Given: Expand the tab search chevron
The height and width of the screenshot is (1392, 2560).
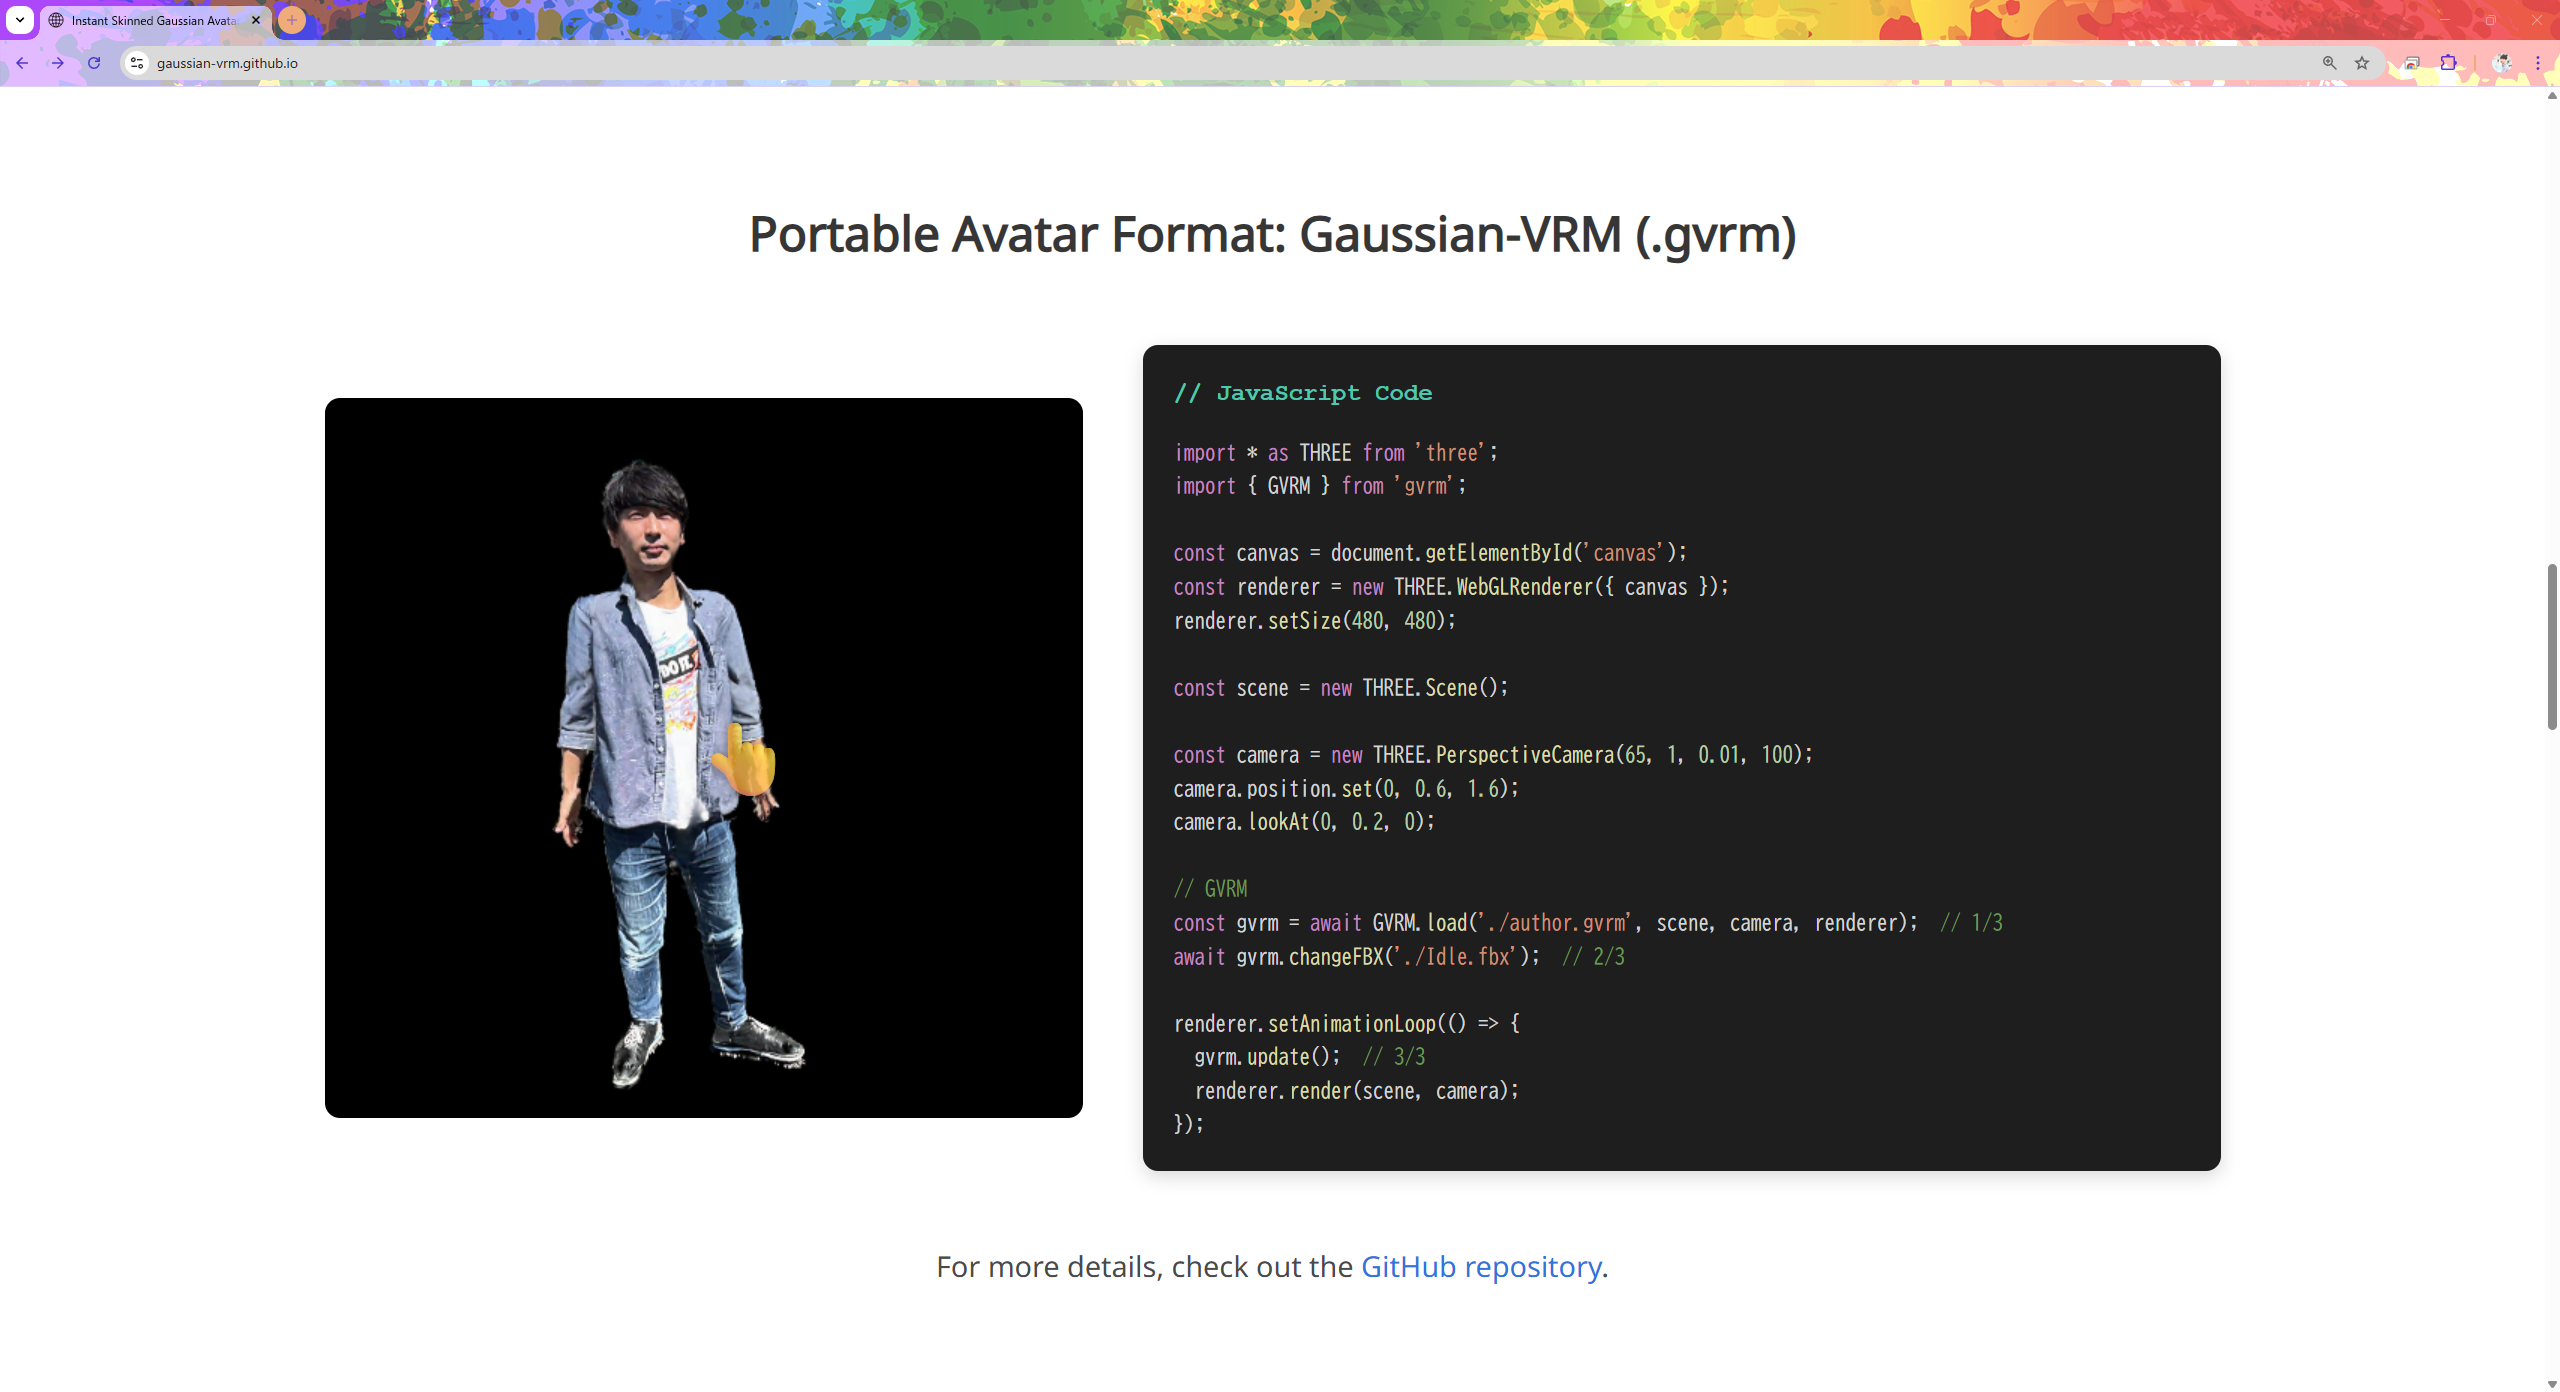Looking at the screenshot, I should [19, 20].
